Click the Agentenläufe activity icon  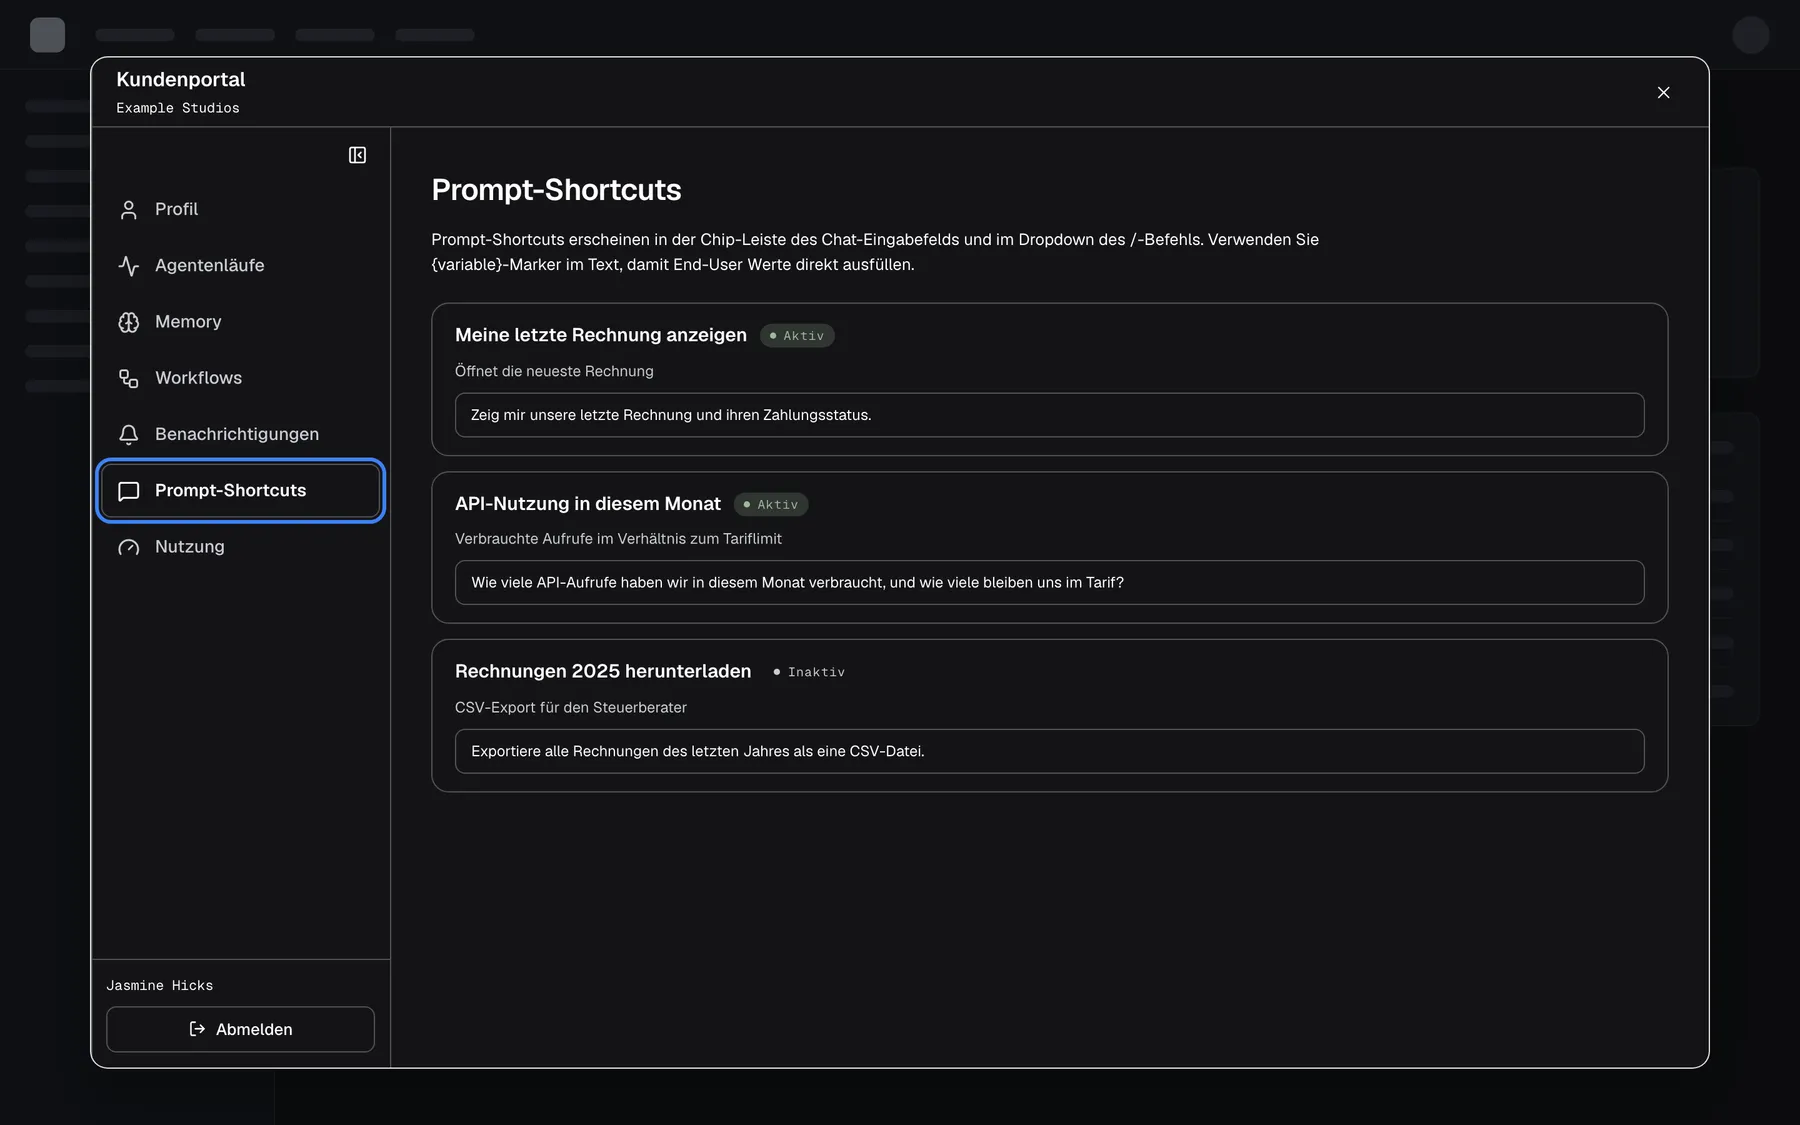click(x=129, y=266)
